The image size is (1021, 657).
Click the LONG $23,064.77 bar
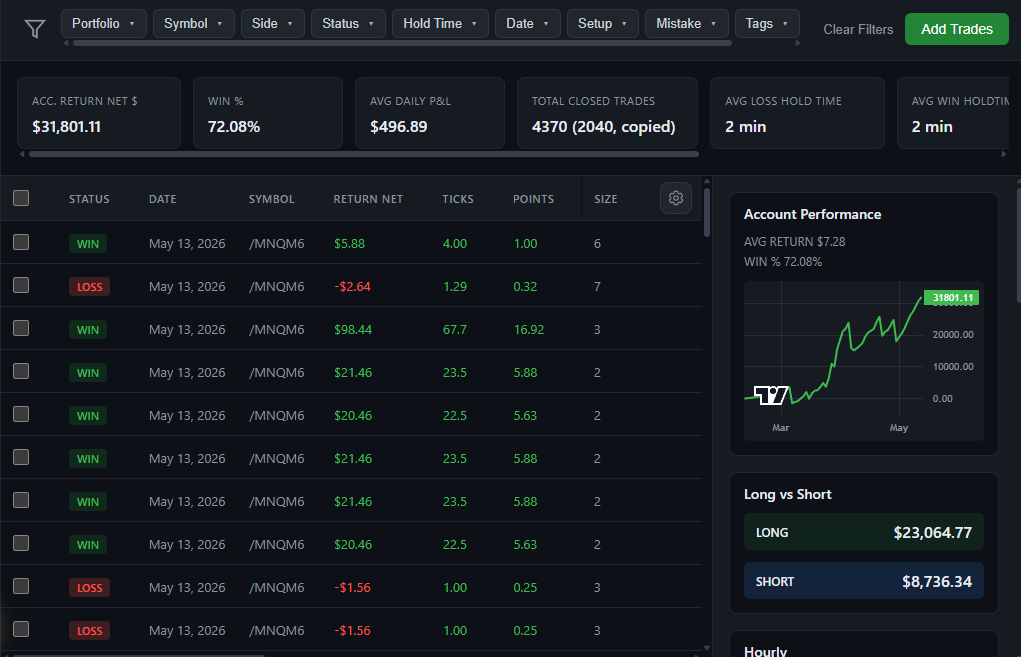pyautogui.click(x=863, y=532)
